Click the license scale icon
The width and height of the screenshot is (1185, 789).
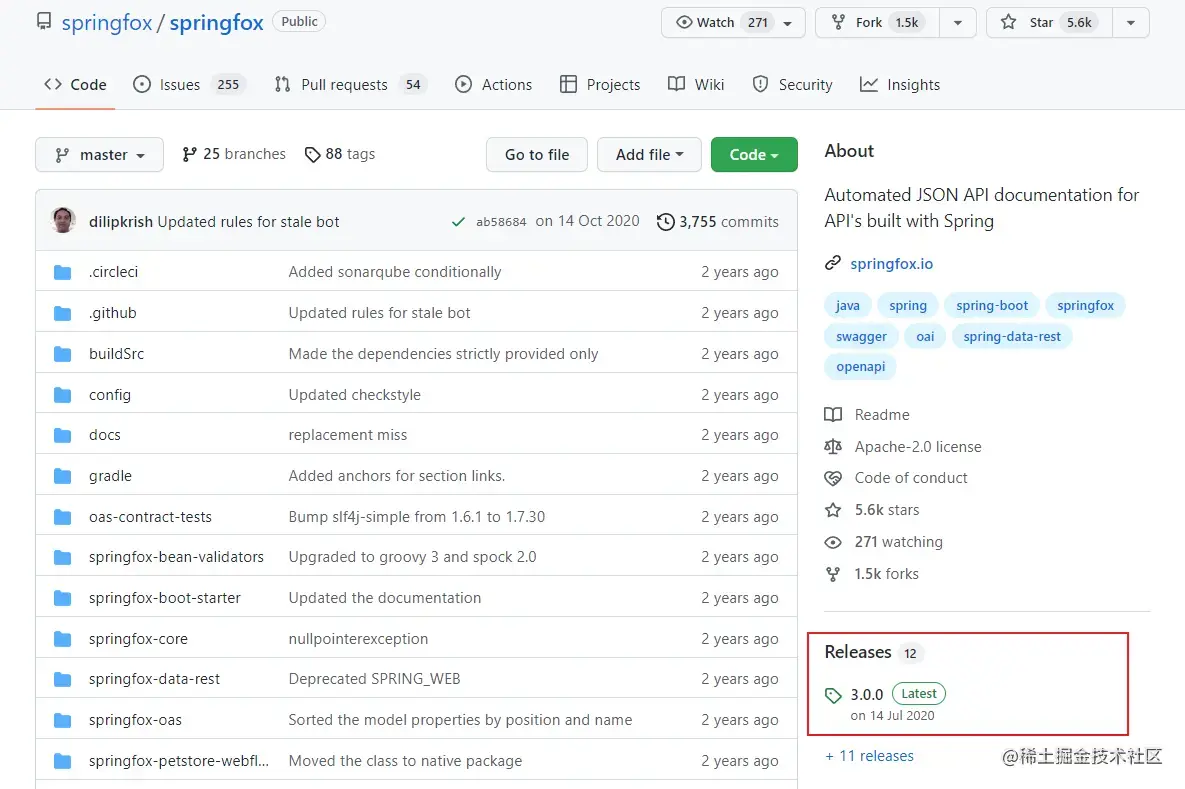(833, 447)
